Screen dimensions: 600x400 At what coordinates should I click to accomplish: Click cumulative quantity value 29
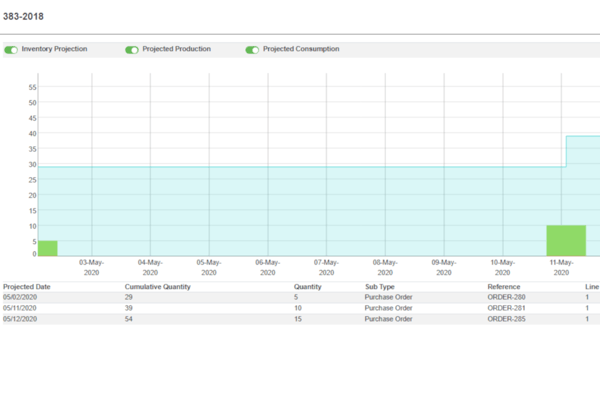pyautogui.click(x=129, y=297)
